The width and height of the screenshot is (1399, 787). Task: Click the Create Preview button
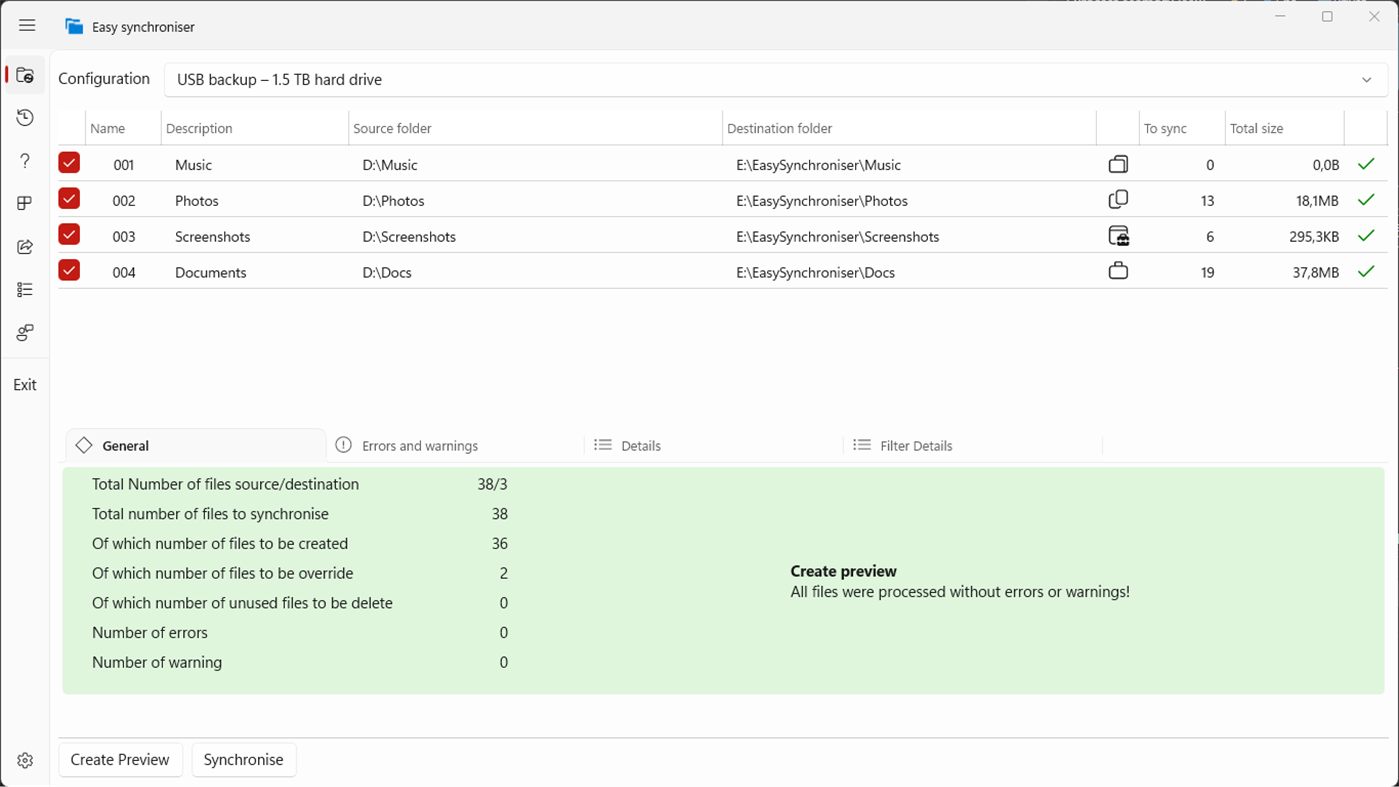pos(120,760)
